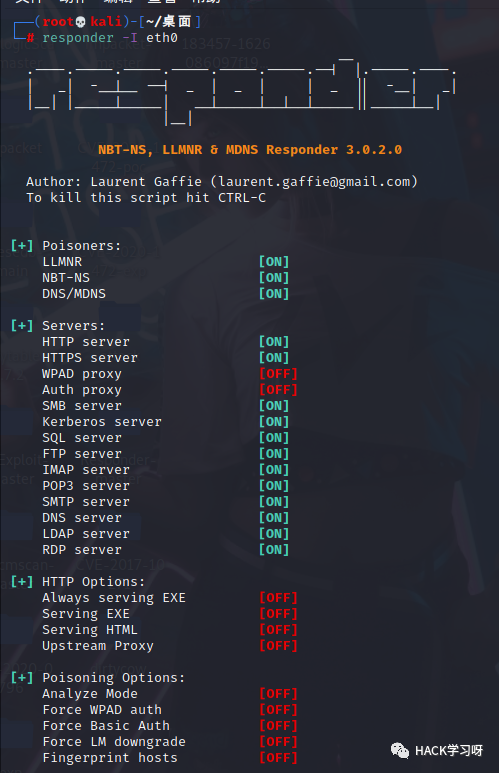The height and width of the screenshot is (773, 499).
Task: Click the [+] marker beside Servers
Action: tap(22, 325)
